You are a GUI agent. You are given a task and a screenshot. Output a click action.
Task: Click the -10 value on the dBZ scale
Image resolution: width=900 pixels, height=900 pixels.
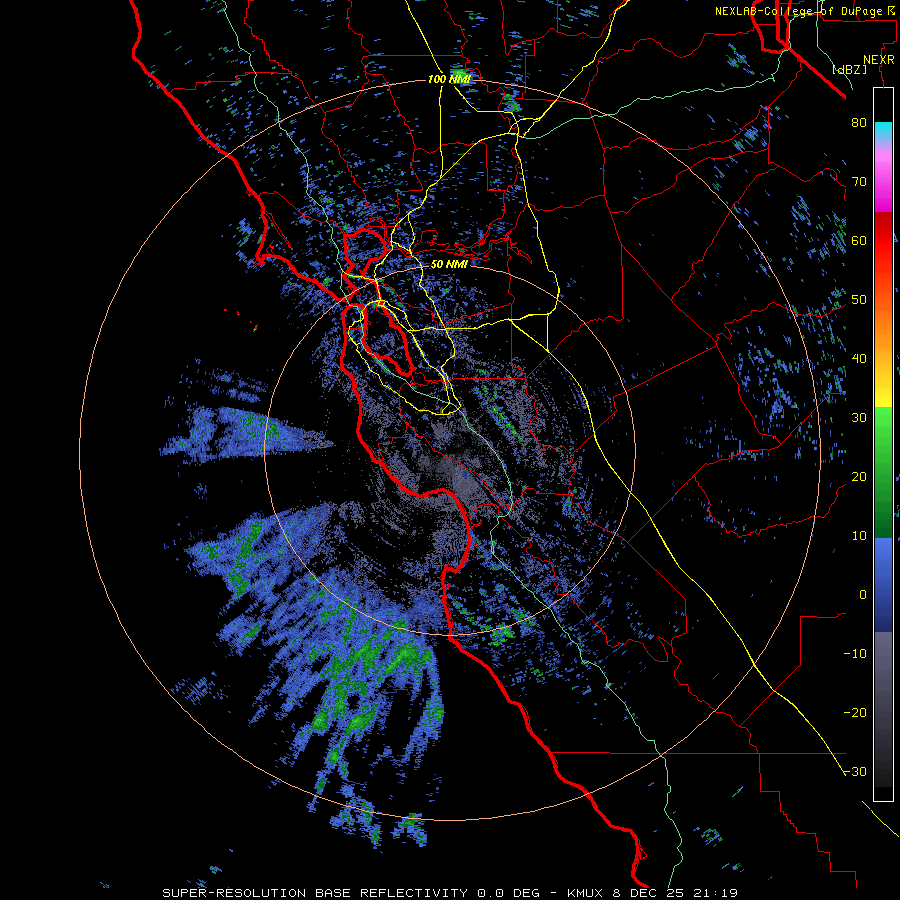[x=855, y=654]
